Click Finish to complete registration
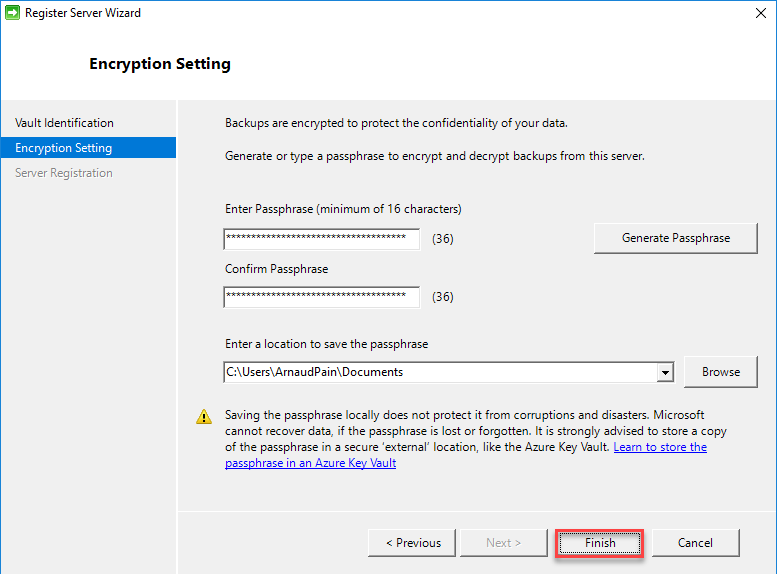777x574 pixels. click(600, 543)
